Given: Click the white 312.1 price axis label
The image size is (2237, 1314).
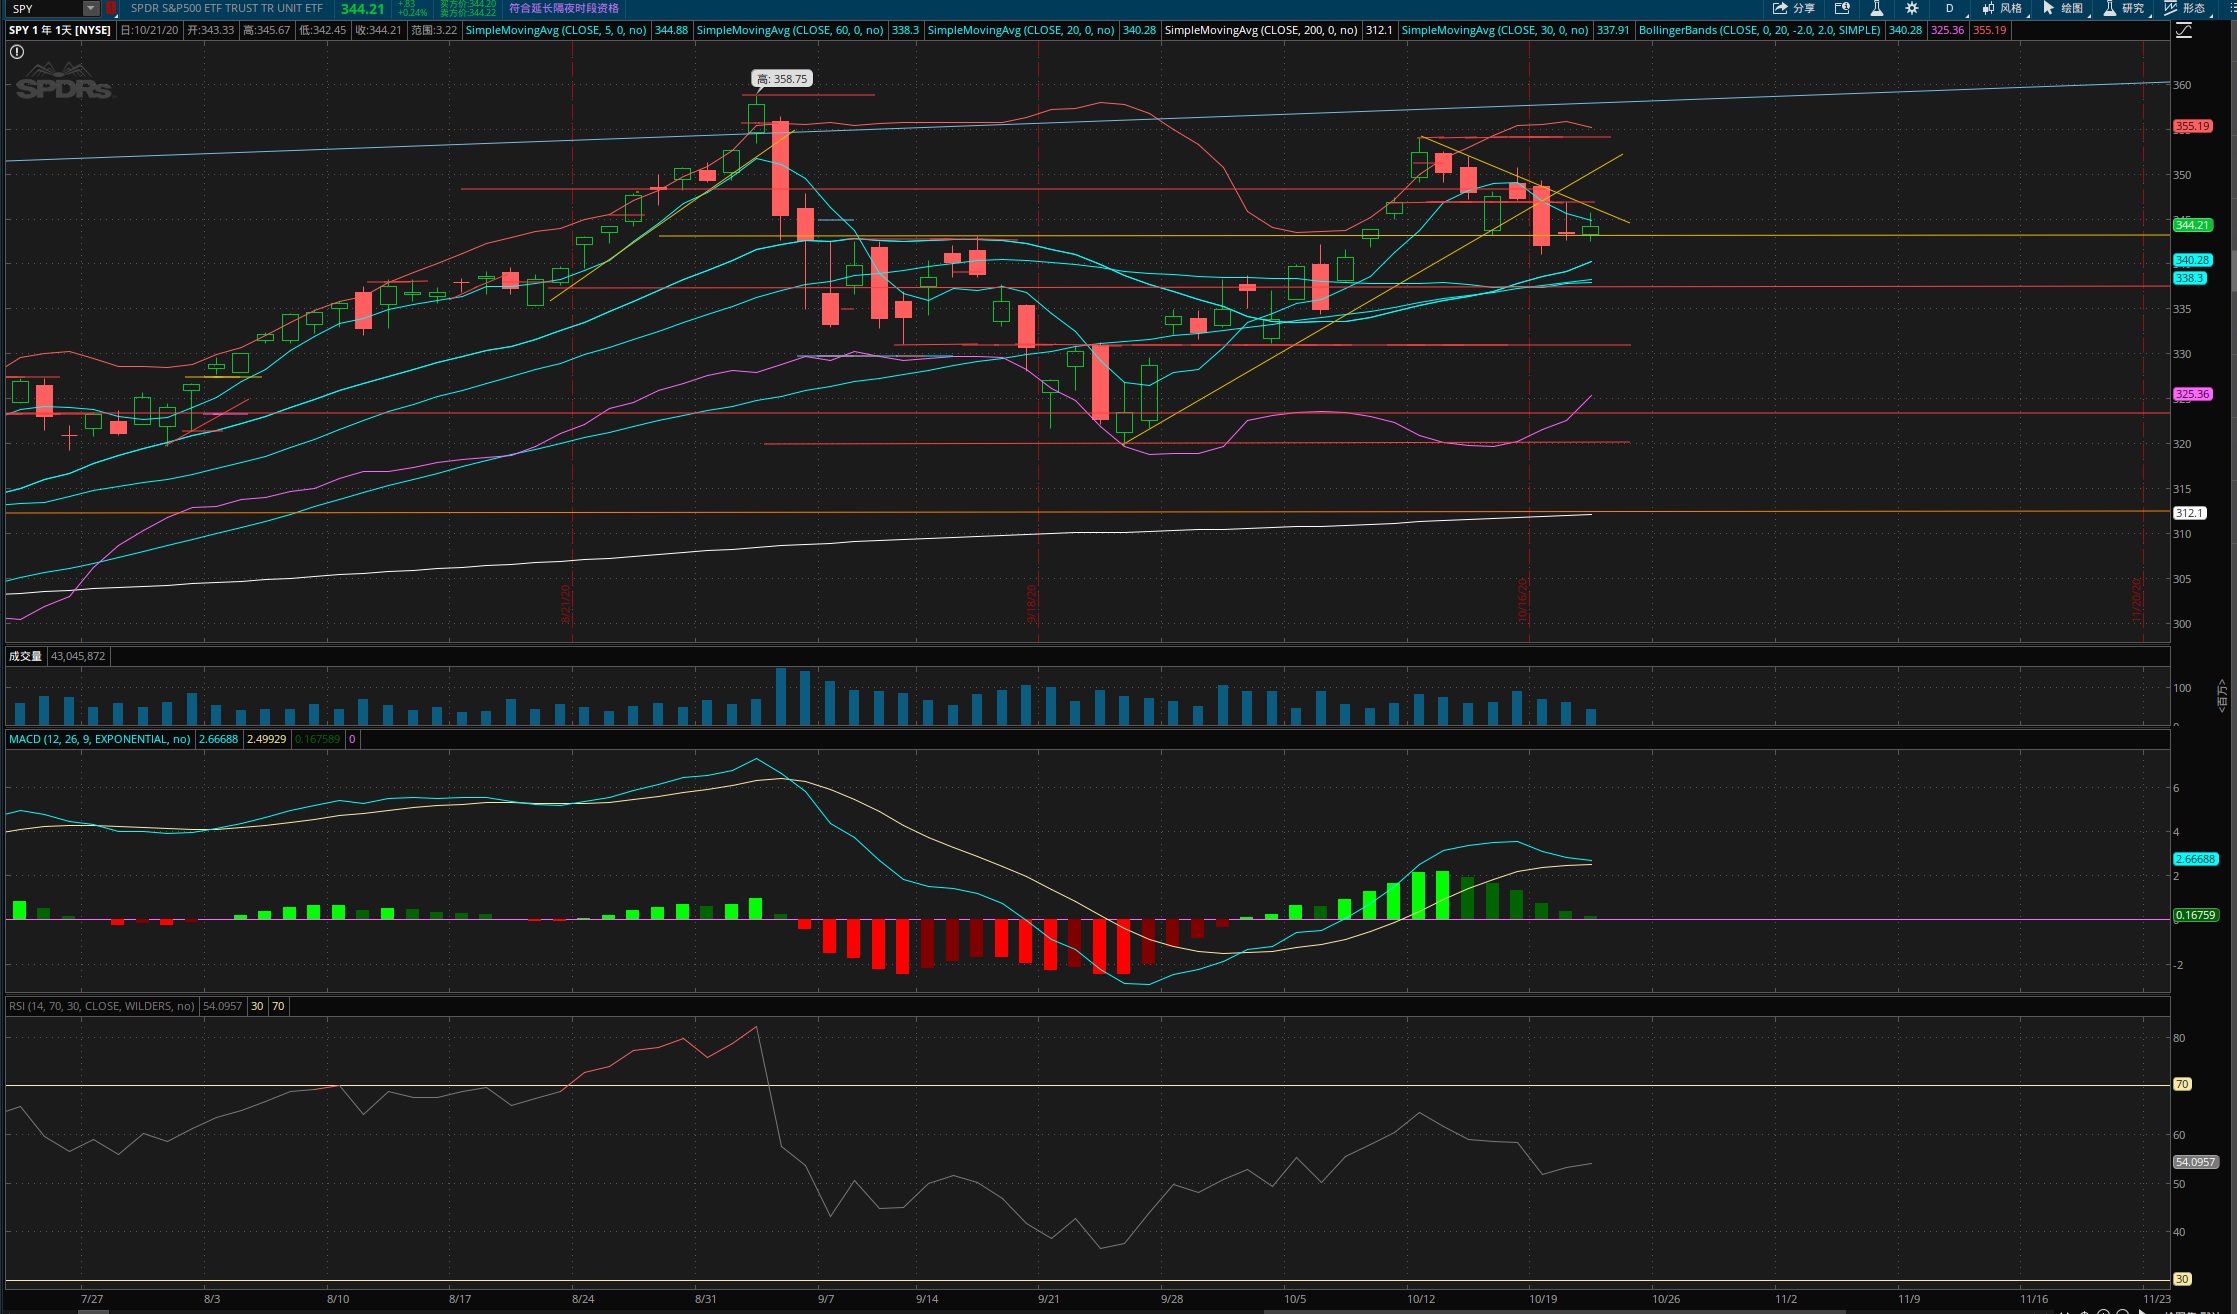Looking at the screenshot, I should tap(2189, 513).
